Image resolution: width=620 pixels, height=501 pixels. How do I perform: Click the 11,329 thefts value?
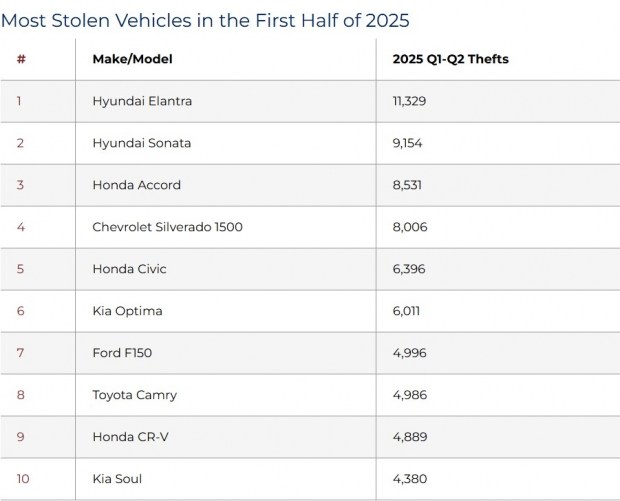point(411,101)
